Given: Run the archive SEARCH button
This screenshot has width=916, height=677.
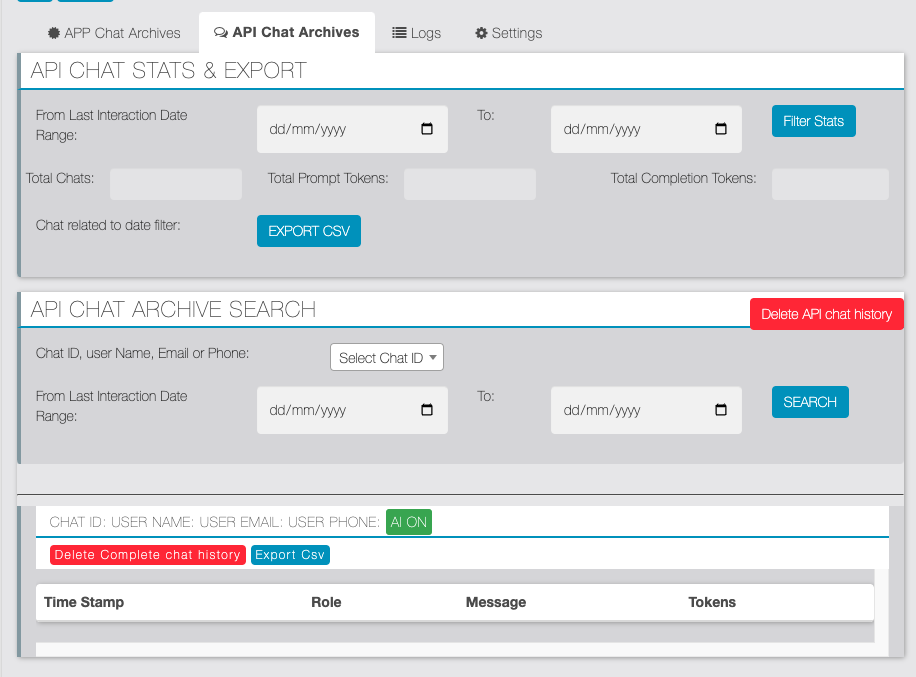Looking at the screenshot, I should pyautogui.click(x=810, y=402).
